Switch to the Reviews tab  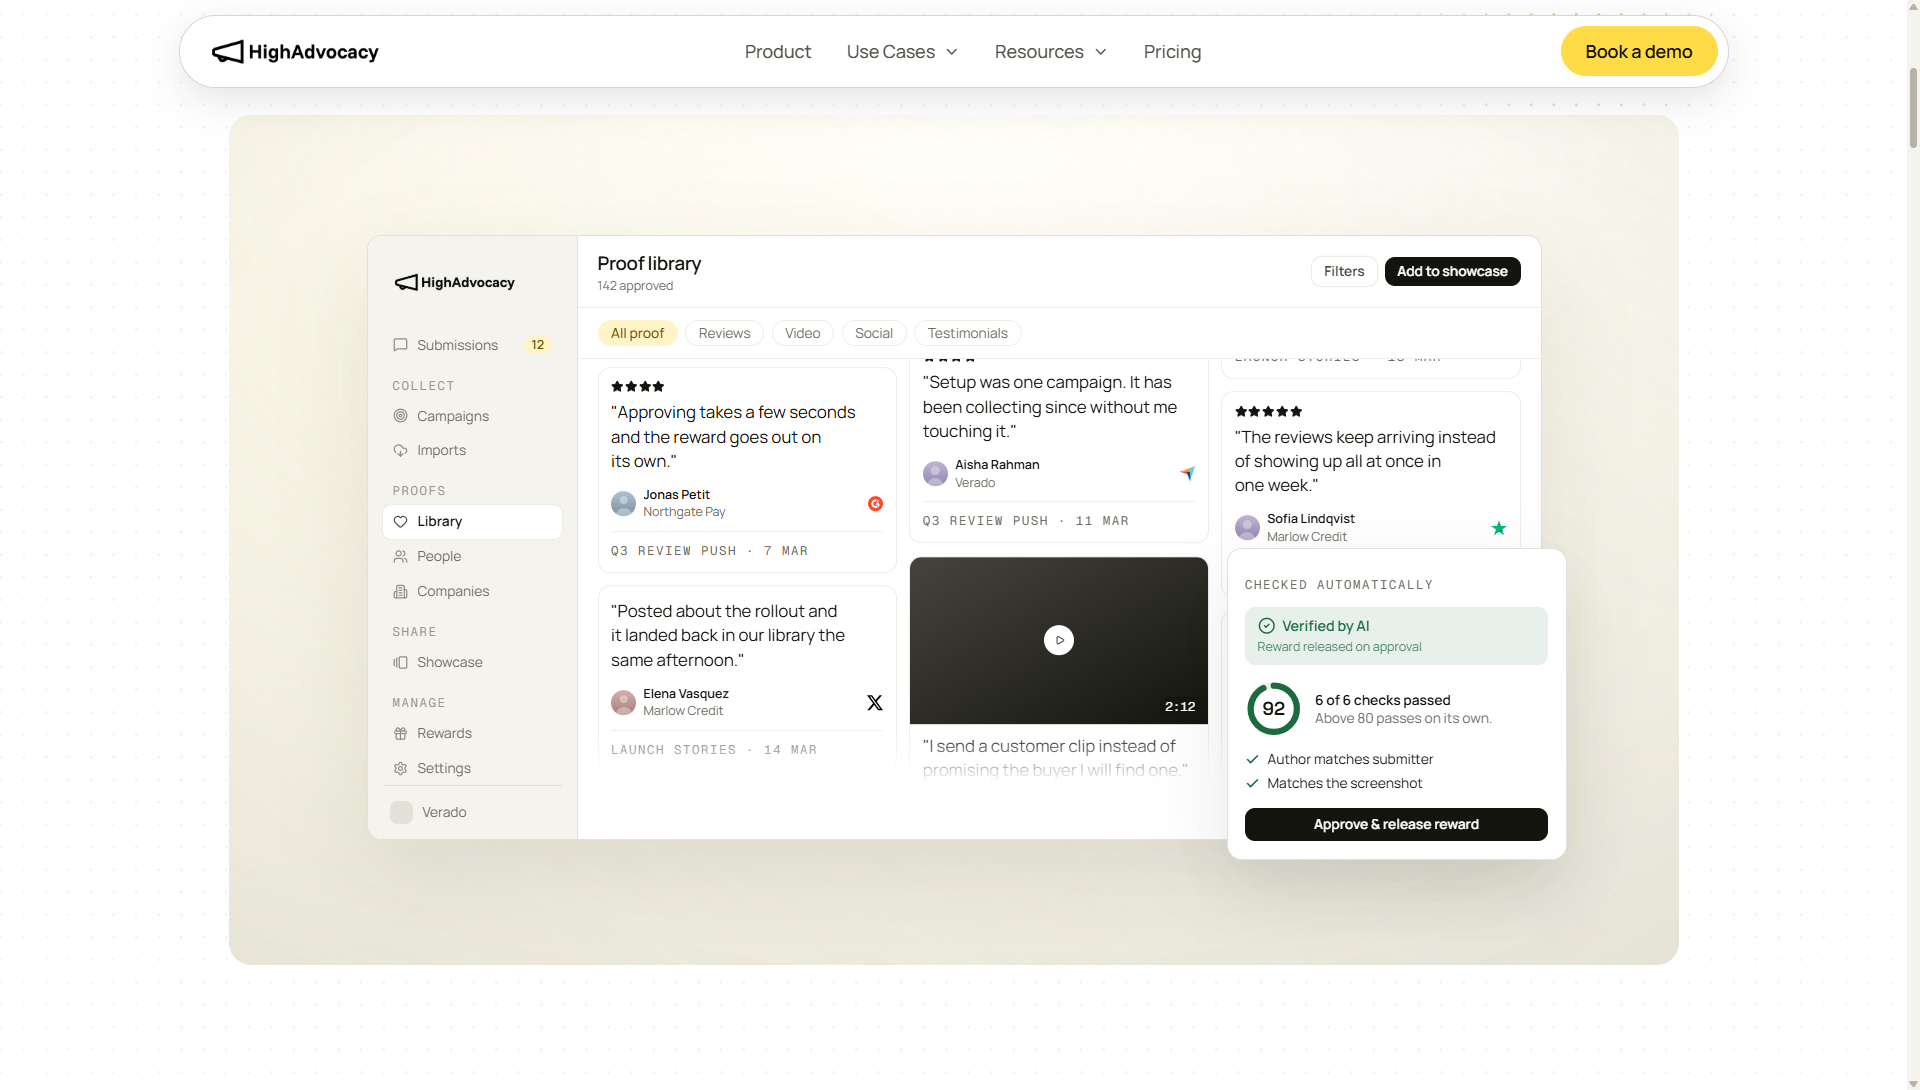click(724, 334)
